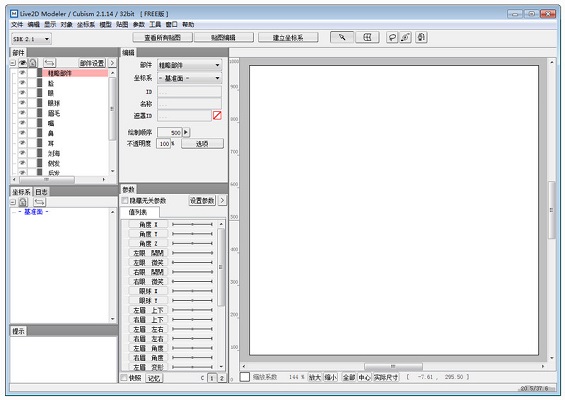Enable the 隐藏无关参数 checkbox
Viewport: 565px width, 400px height.
click(125, 200)
